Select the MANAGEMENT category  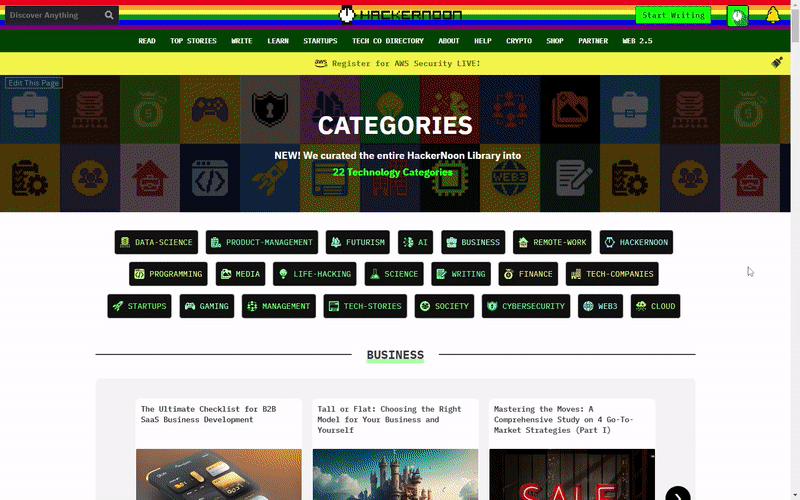[x=279, y=306]
